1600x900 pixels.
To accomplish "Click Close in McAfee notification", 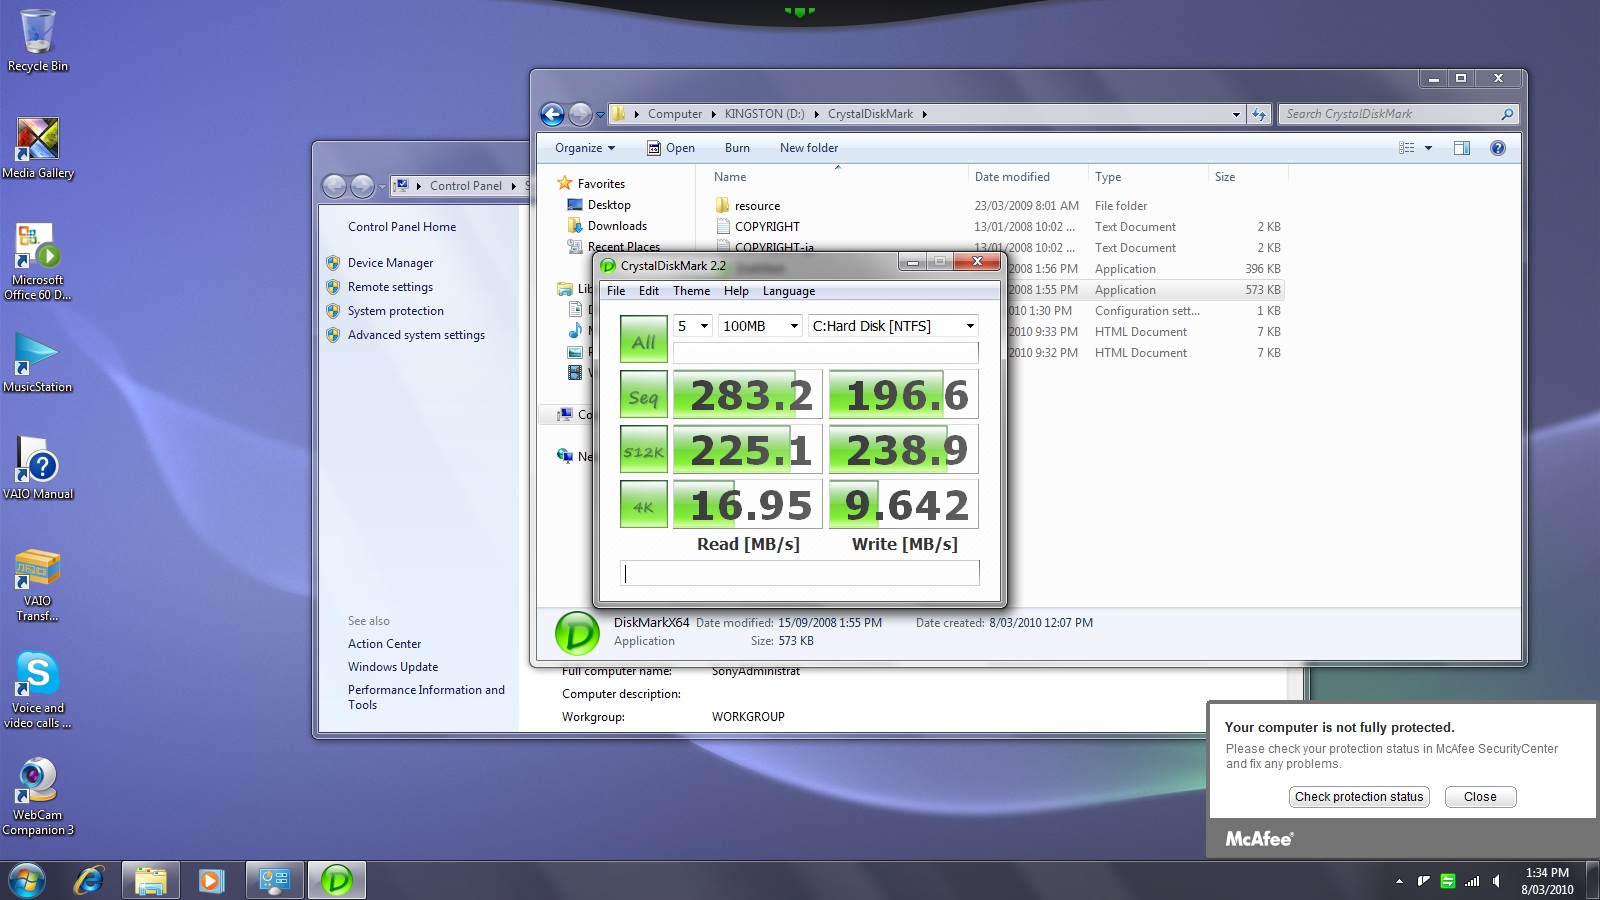I will pos(1480,797).
